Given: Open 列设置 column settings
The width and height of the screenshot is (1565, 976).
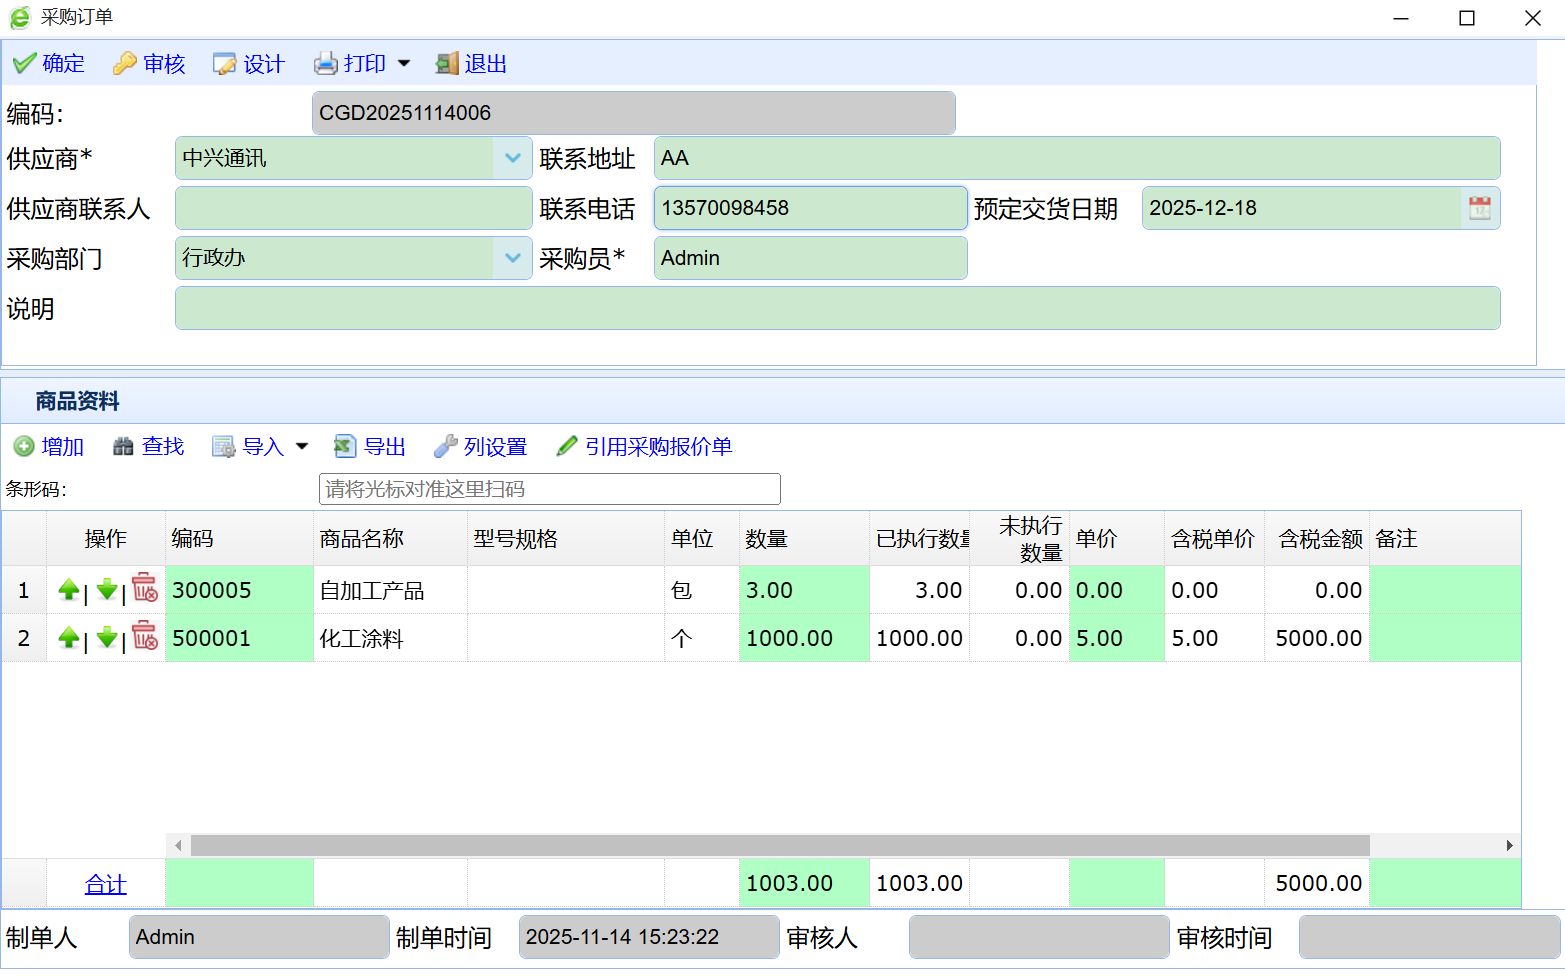Looking at the screenshot, I should click(480, 447).
